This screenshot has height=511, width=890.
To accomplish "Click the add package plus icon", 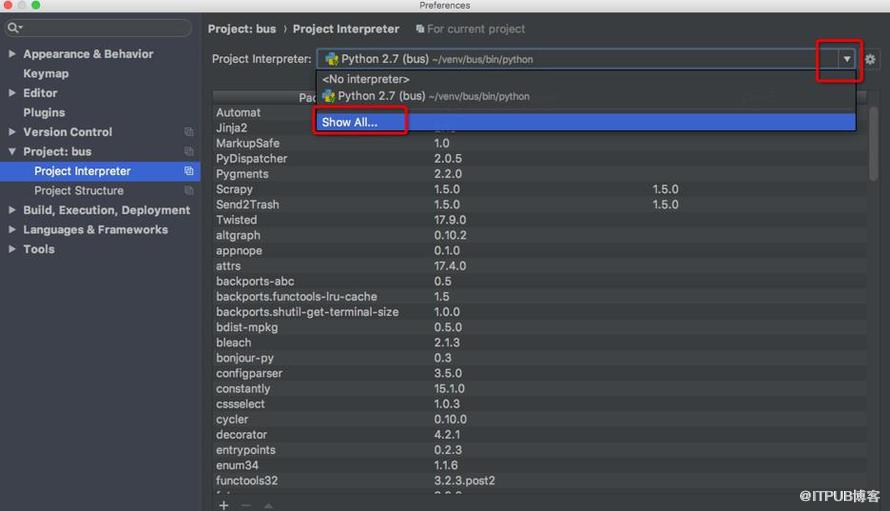I will click(224, 505).
